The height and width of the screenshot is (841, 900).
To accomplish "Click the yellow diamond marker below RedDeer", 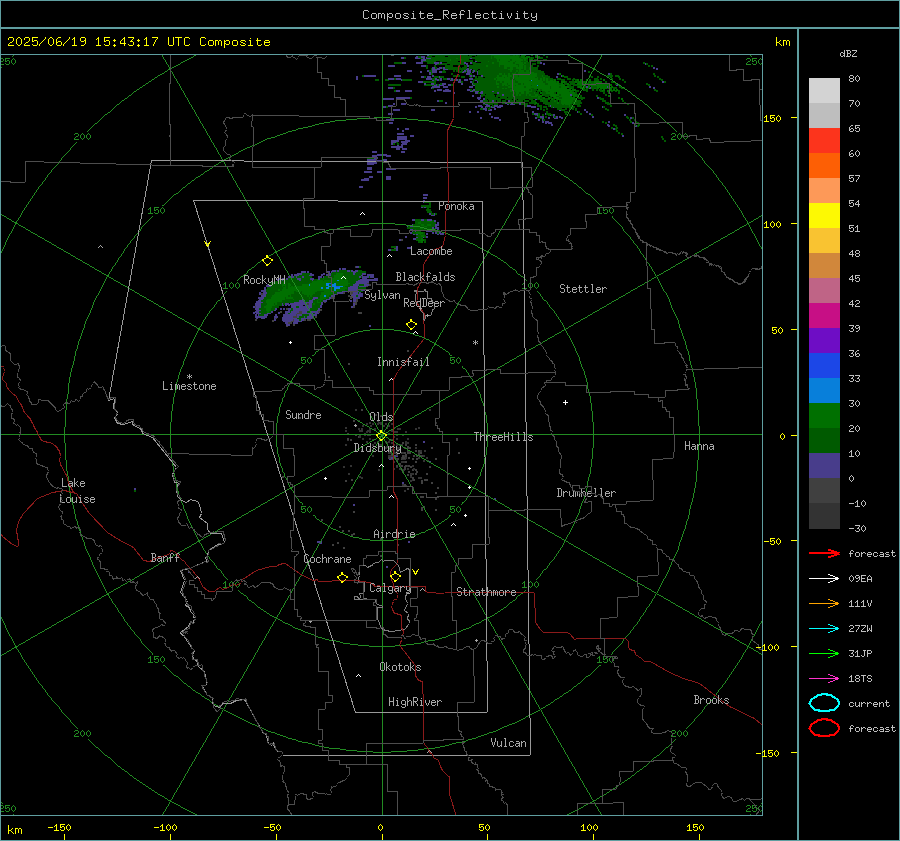I will point(411,325).
